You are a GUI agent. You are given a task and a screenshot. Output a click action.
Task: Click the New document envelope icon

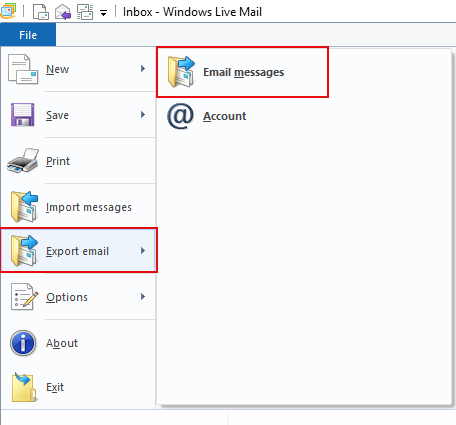coord(23,69)
